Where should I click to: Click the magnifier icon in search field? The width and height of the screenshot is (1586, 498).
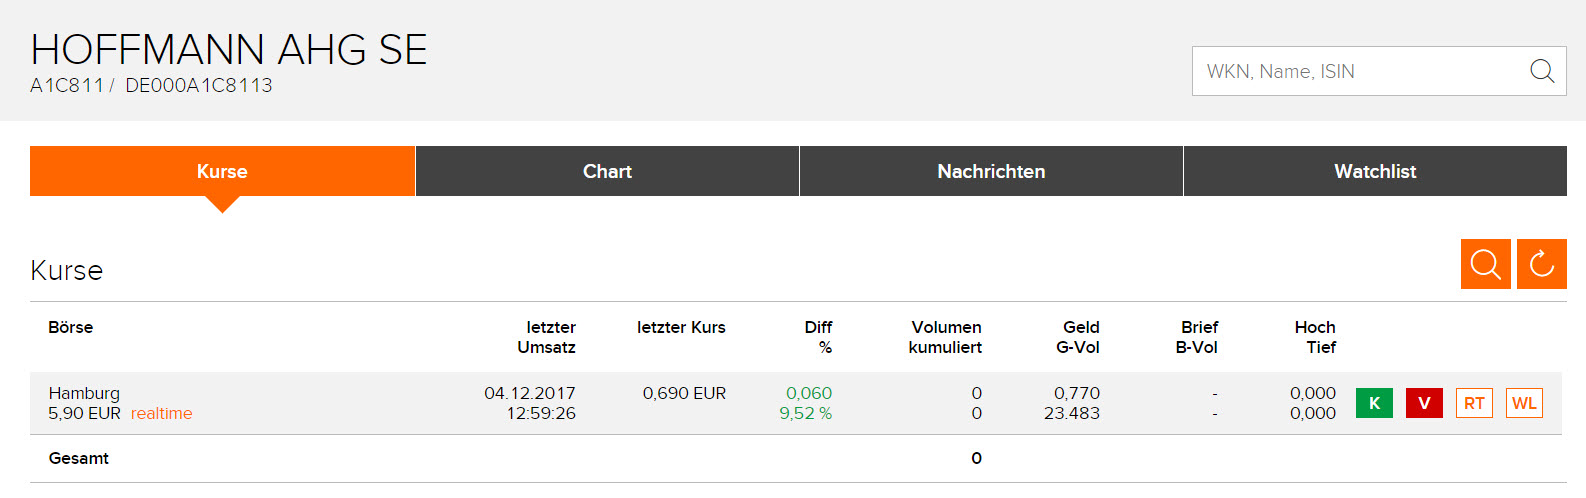[1542, 71]
